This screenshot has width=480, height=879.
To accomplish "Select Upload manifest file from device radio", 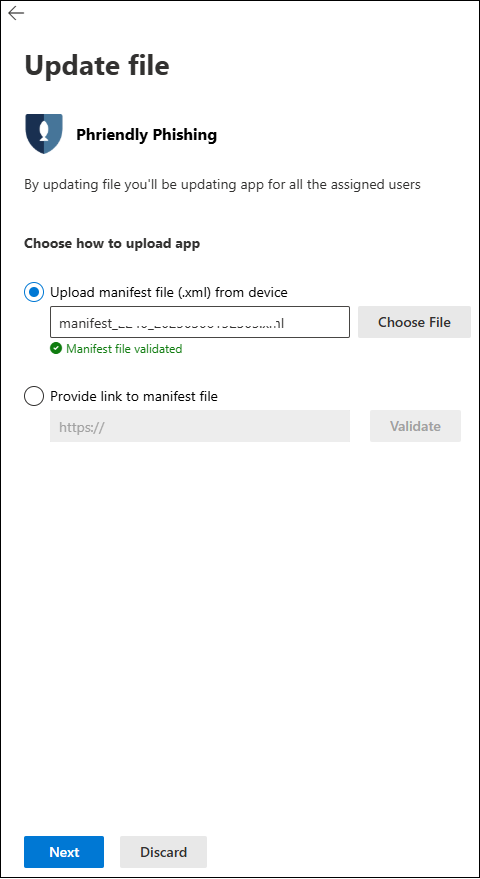I will 34,292.
